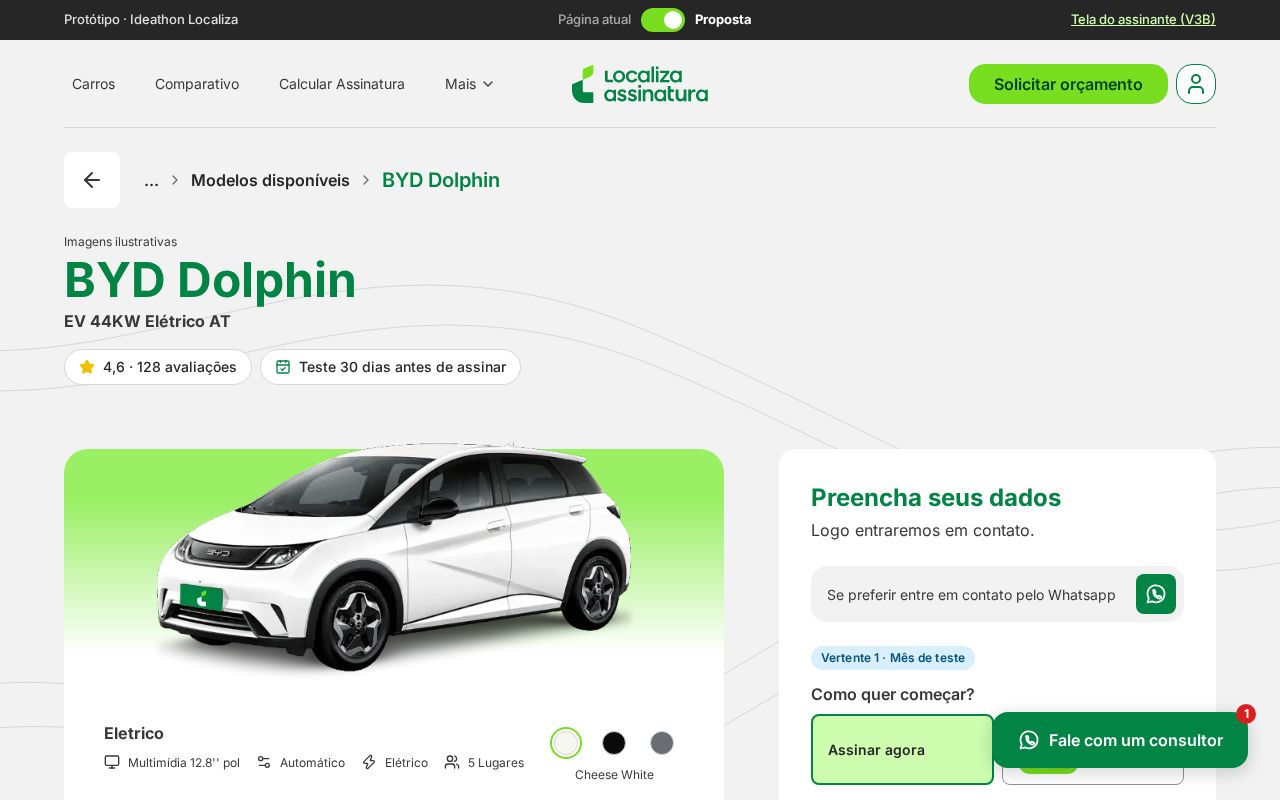Screen dimensions: 1280x800
Task: Select the gray color swatch
Action: [662, 743]
